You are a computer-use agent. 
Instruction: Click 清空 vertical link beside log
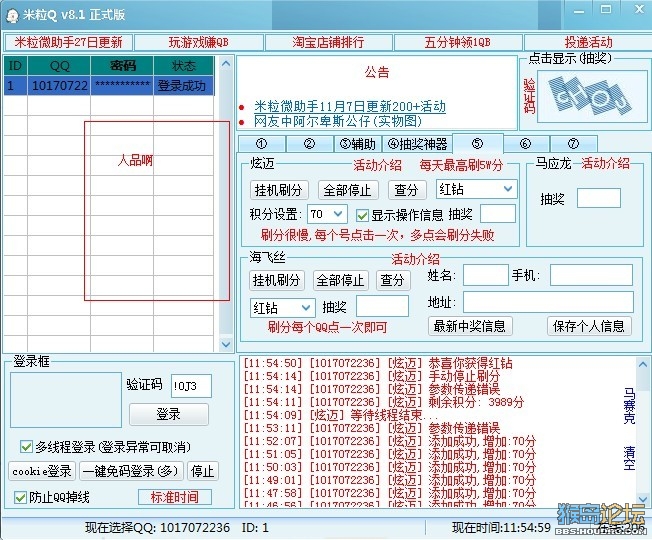pyautogui.click(x=629, y=458)
